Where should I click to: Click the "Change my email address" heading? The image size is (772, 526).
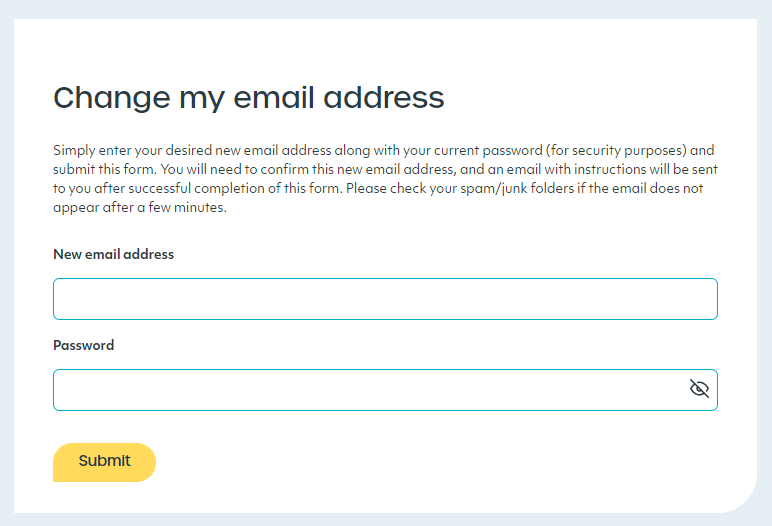click(x=248, y=98)
